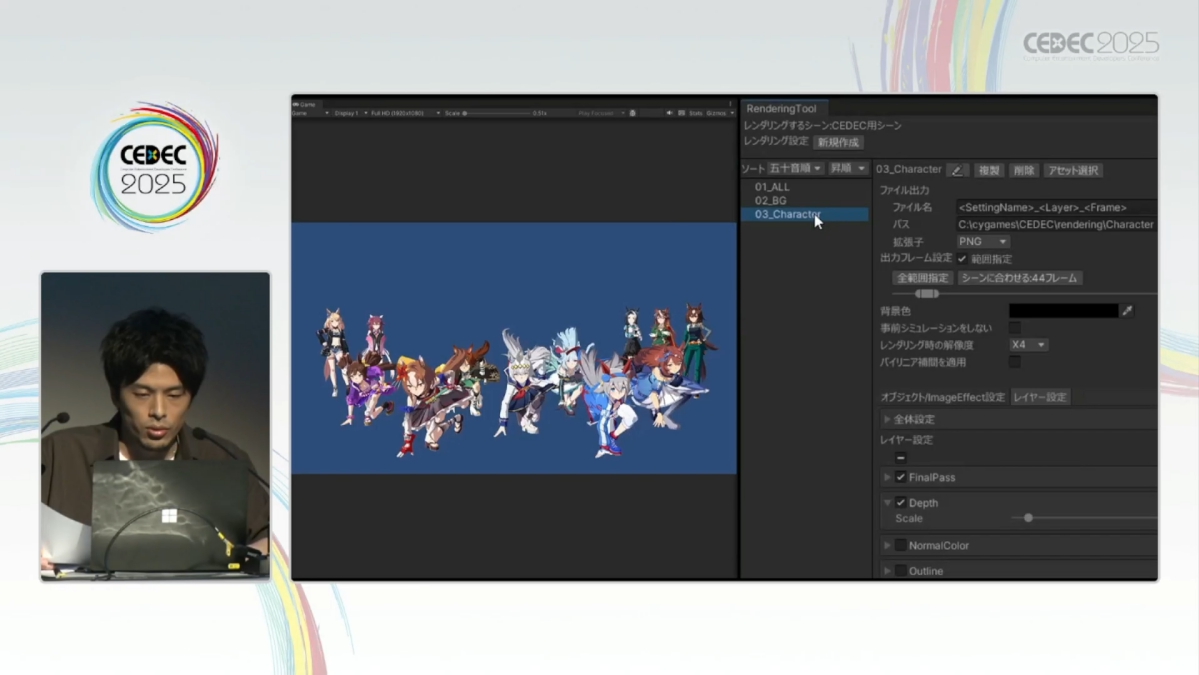Switch to the オブジェクト/ImageEffect設定 tab
The width and height of the screenshot is (1199, 675).
(942, 397)
